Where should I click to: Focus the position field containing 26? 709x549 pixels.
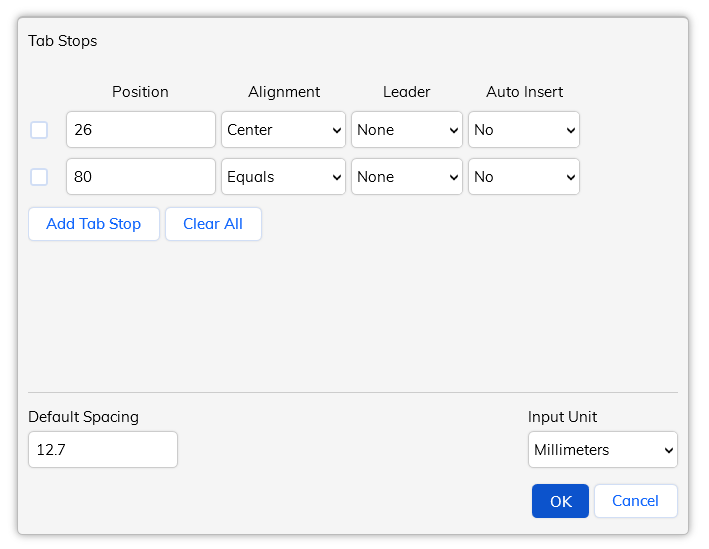pyautogui.click(x=141, y=130)
